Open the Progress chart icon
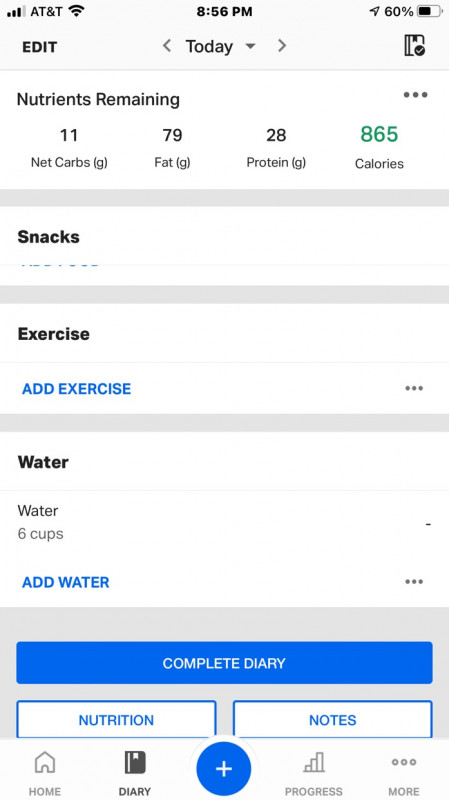449x800 pixels. (x=313, y=762)
